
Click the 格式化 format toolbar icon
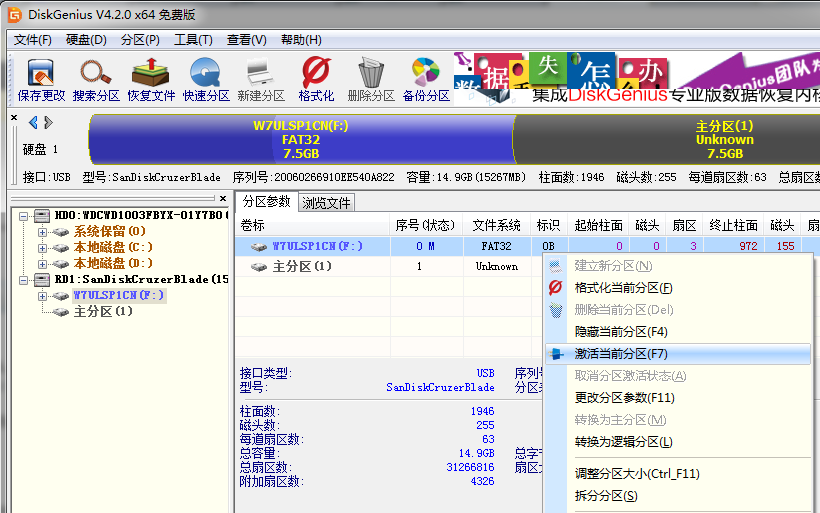(316, 72)
